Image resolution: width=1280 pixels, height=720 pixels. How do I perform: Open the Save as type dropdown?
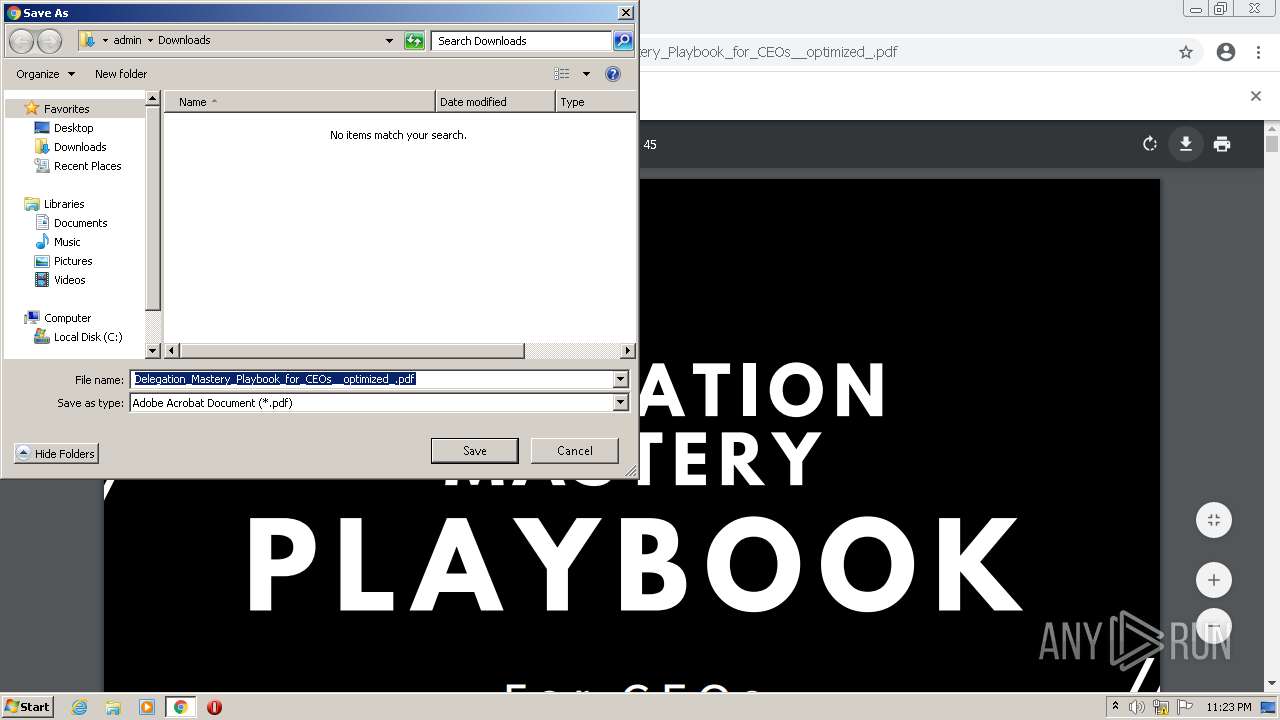621,403
